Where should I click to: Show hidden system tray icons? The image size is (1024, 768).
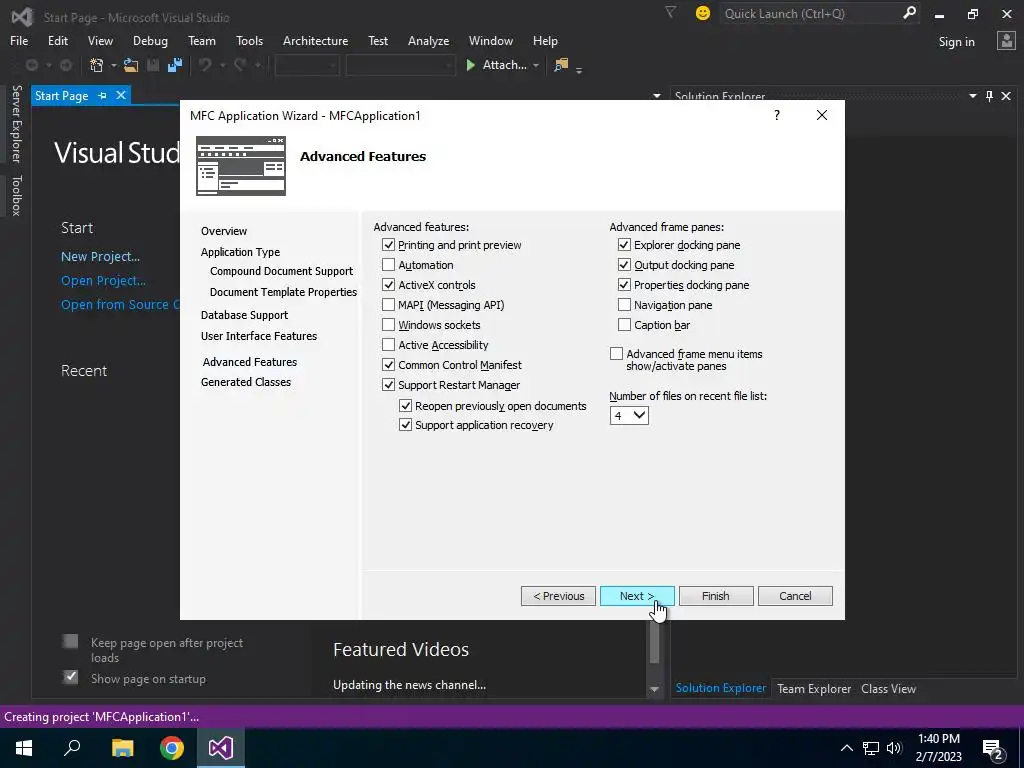846,748
